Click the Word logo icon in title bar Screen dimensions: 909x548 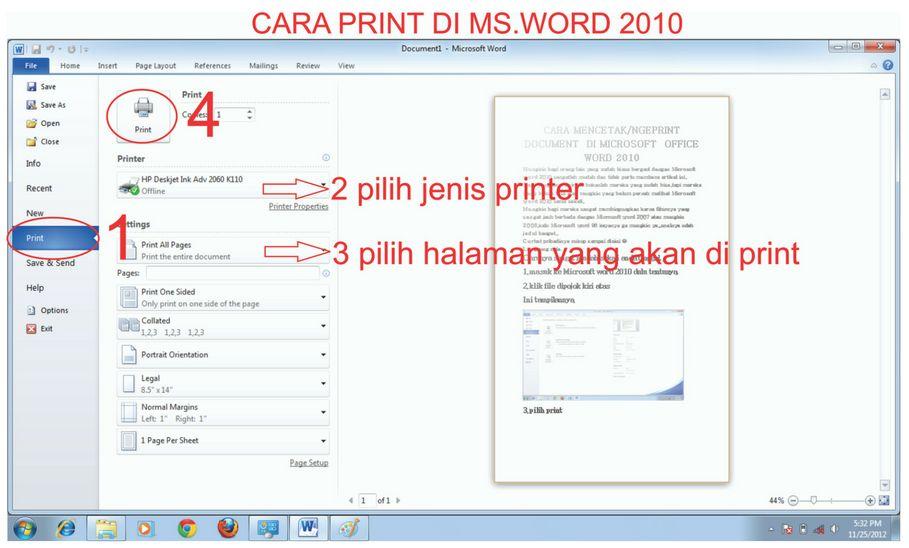[x=19, y=49]
